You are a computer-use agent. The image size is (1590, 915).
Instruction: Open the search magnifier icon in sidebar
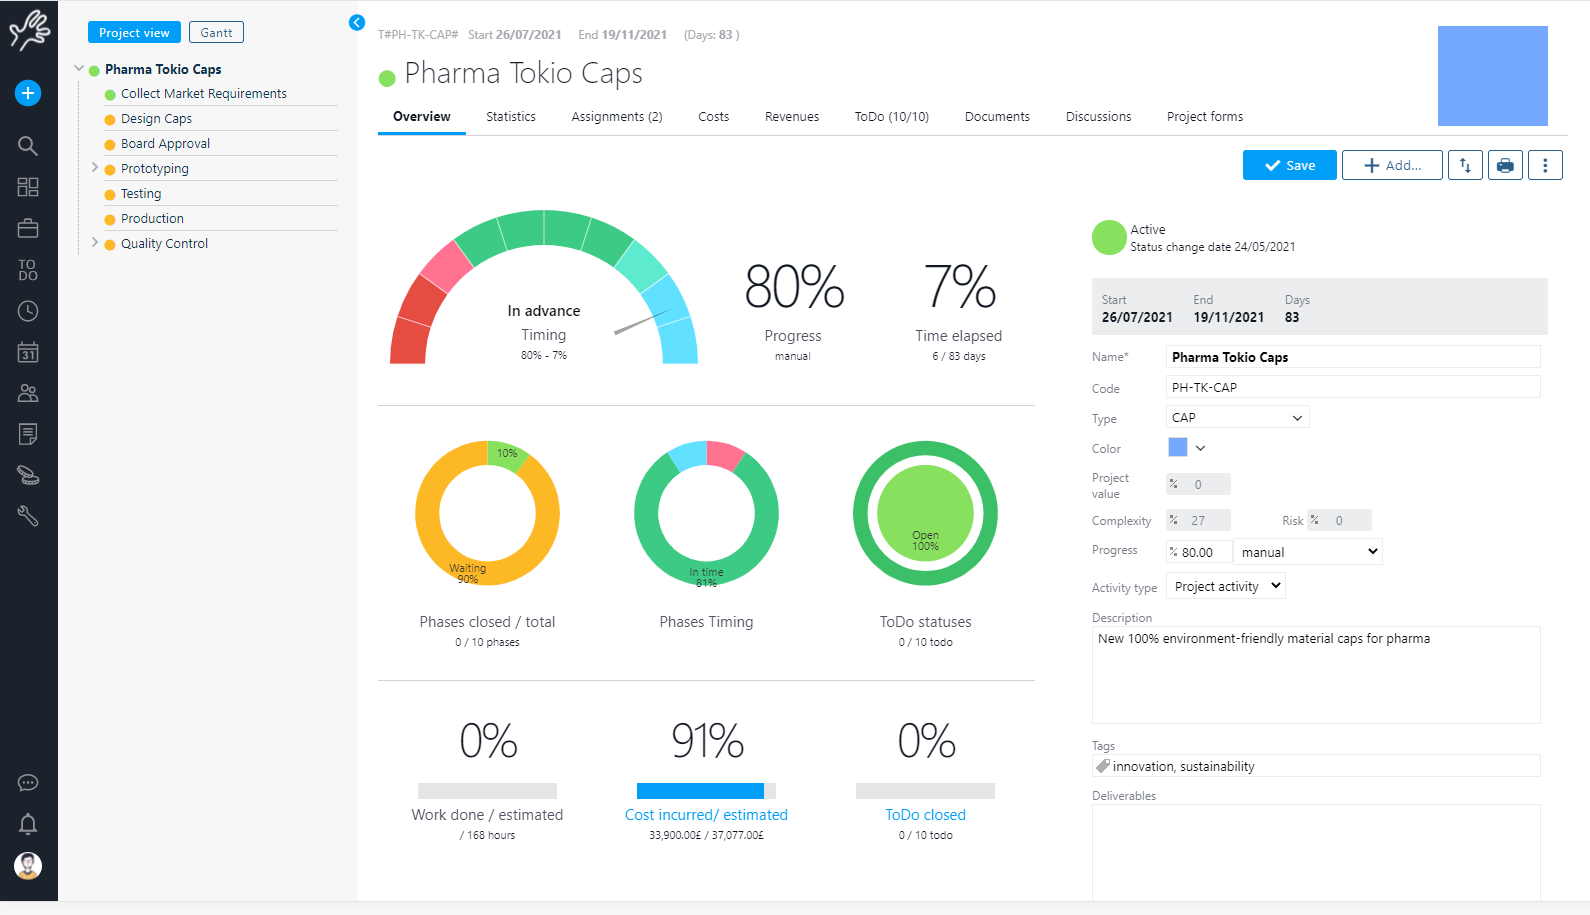[28, 146]
